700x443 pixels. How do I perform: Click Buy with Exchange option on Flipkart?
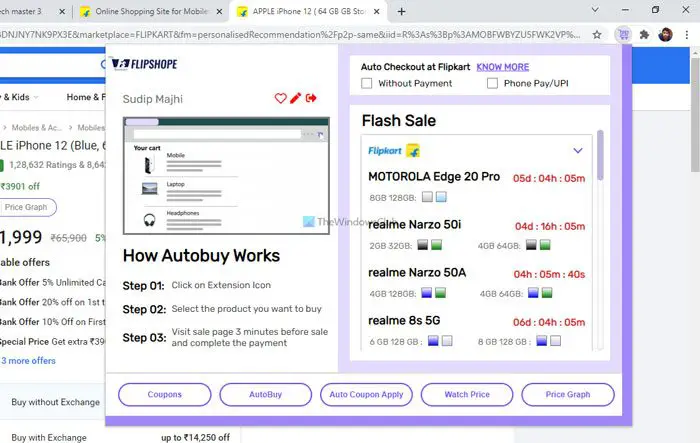pyautogui.click(x=49, y=438)
